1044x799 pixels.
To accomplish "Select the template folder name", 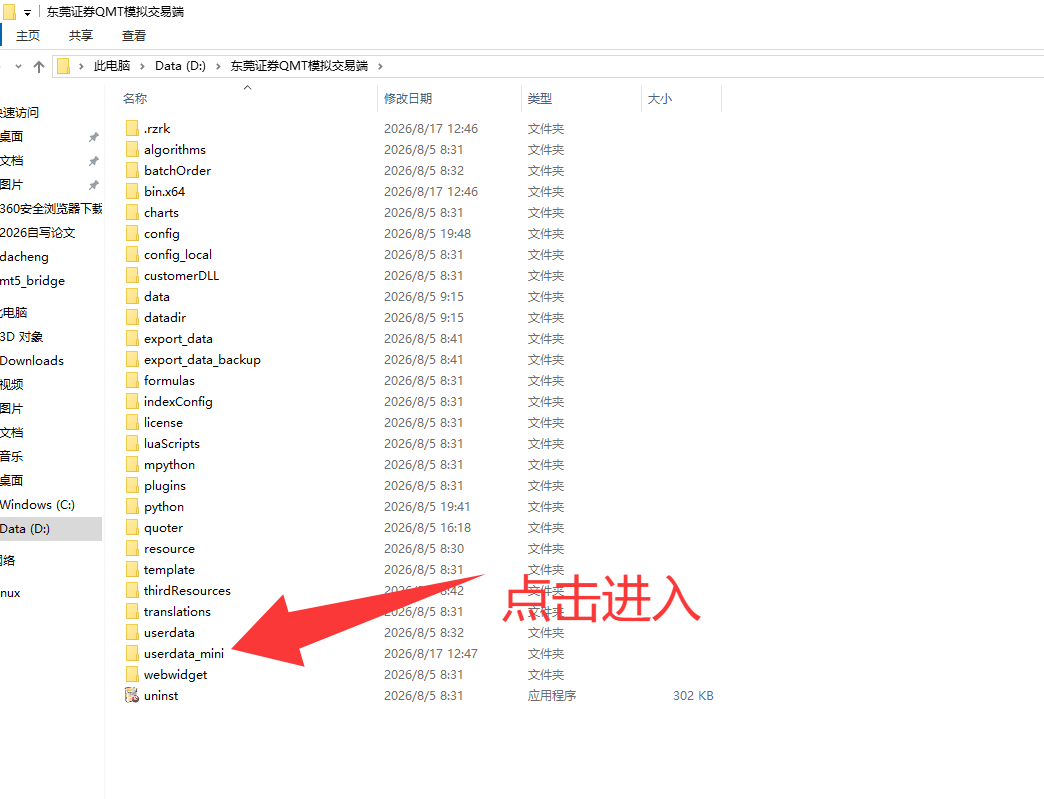I will click(170, 569).
